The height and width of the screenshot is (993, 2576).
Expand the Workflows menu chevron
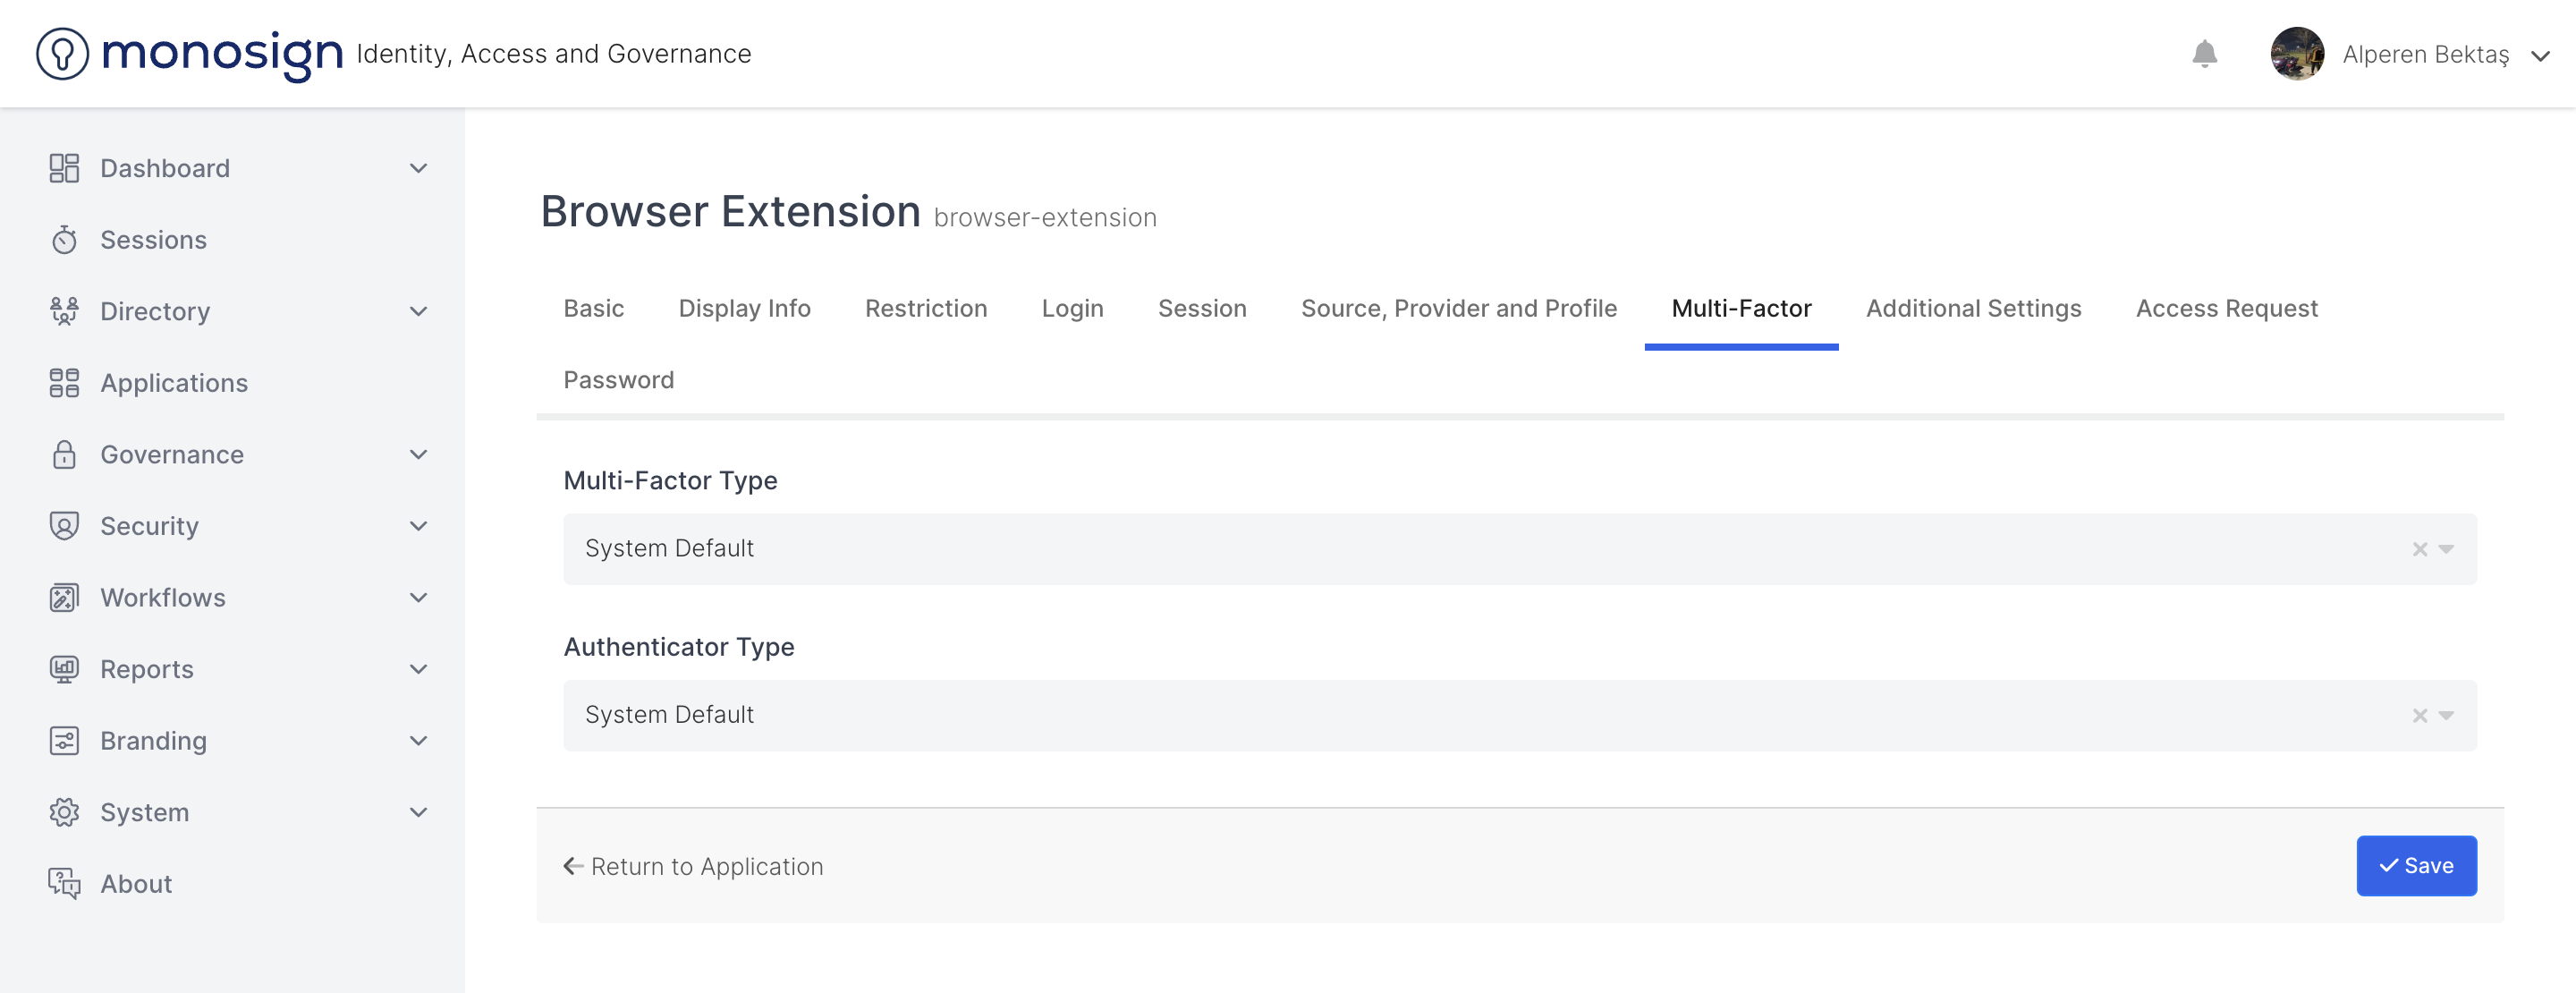point(418,598)
